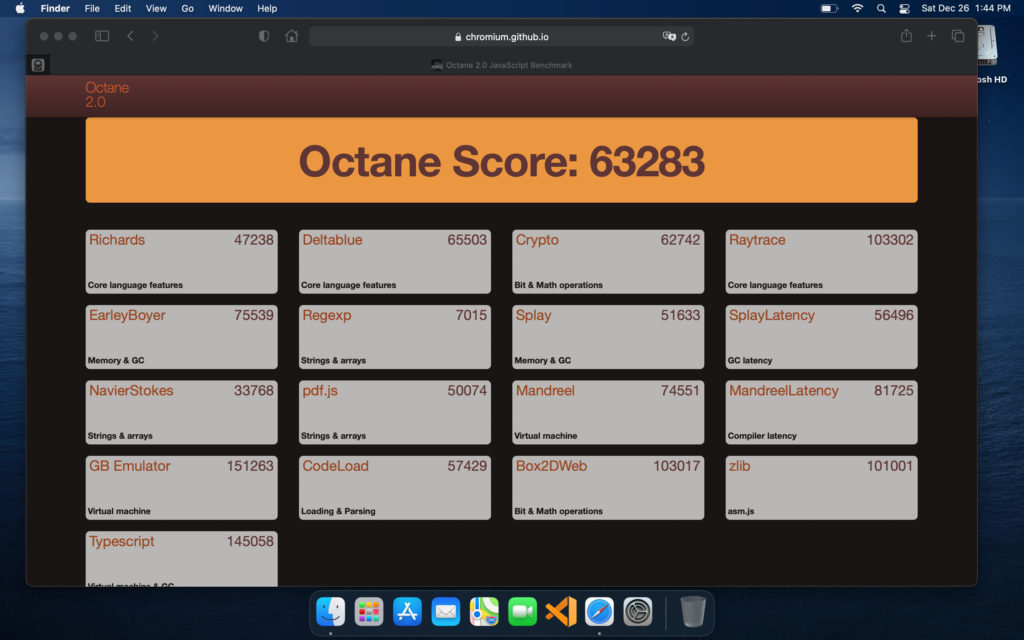The width and height of the screenshot is (1024, 640).
Task: Open Control Center
Action: coord(904,8)
